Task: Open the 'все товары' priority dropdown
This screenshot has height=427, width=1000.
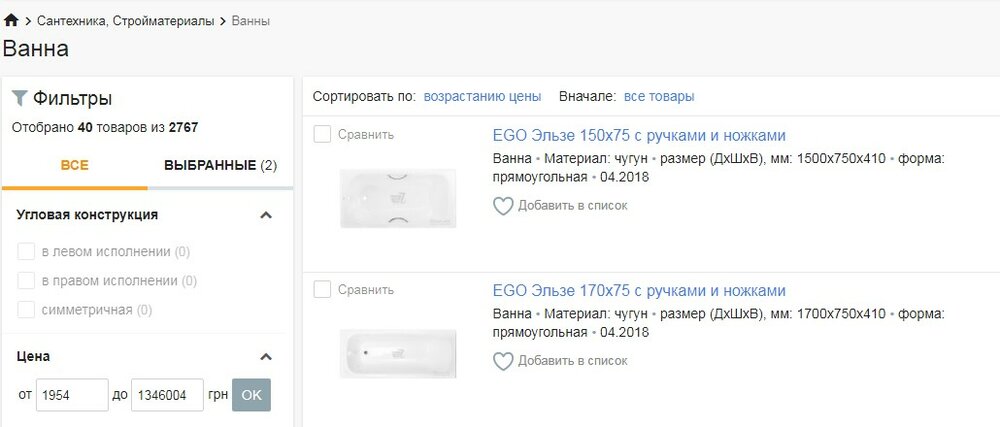Action: pos(659,97)
